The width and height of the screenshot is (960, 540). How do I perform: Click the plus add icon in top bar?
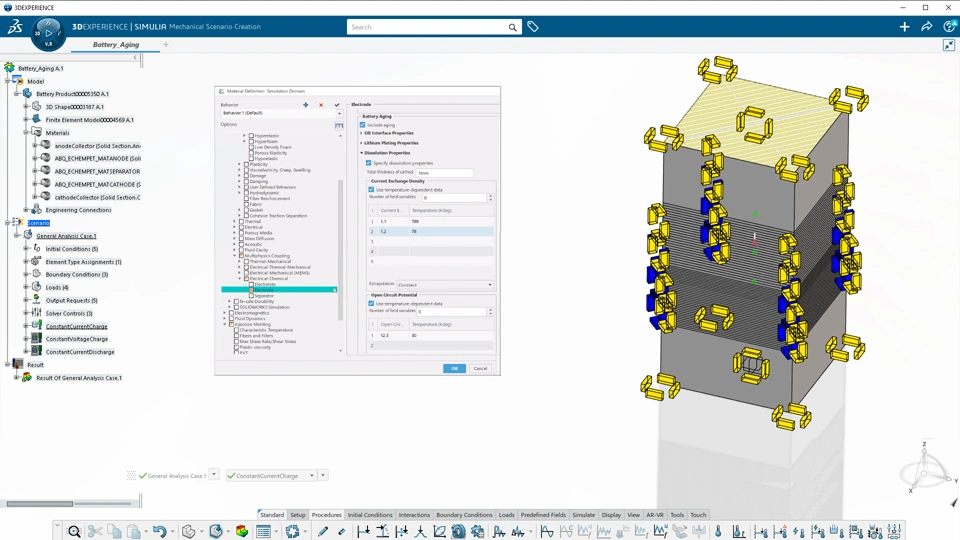(x=904, y=27)
